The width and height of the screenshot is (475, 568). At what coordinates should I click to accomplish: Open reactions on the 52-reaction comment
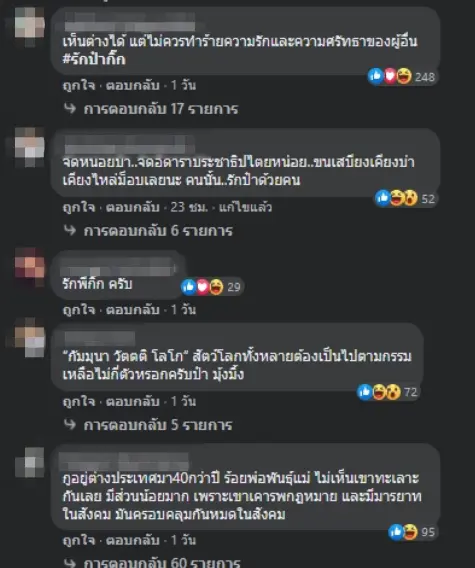[405, 198]
